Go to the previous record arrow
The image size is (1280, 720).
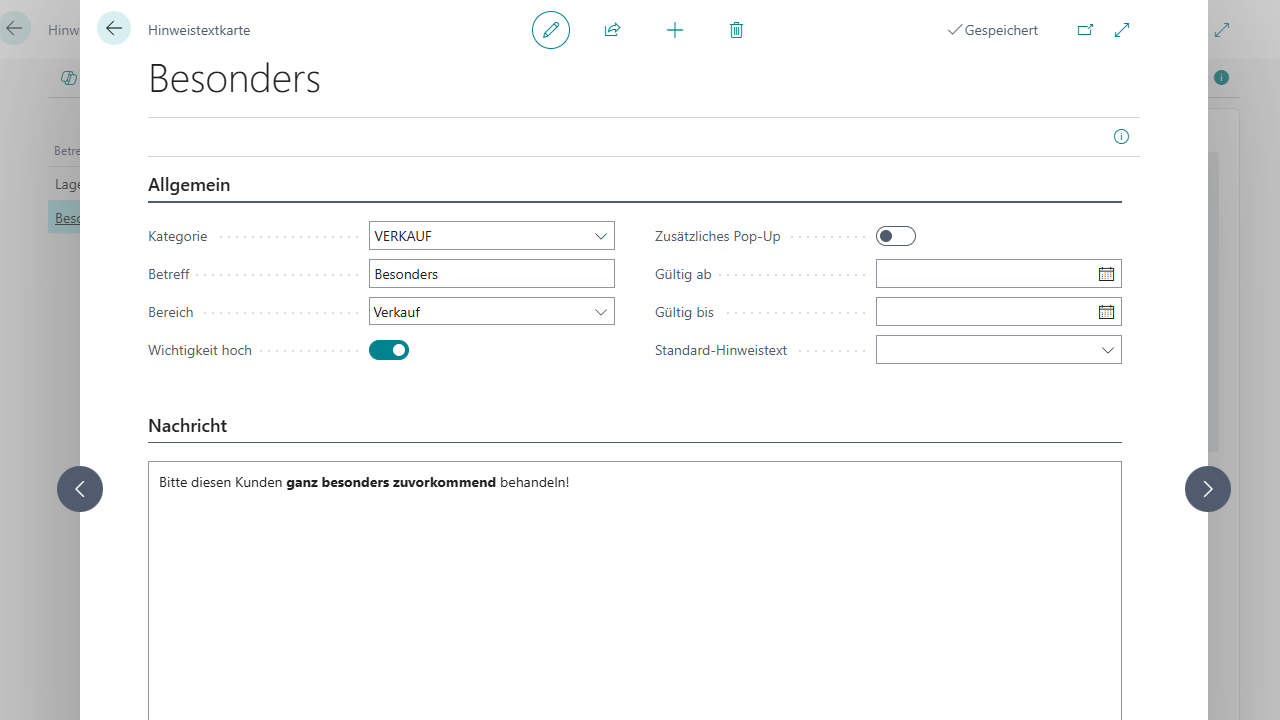tap(80, 489)
